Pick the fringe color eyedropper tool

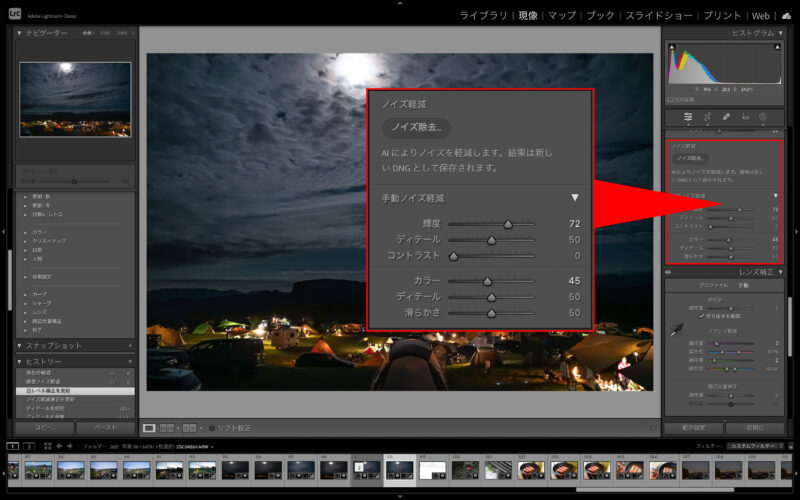677,330
